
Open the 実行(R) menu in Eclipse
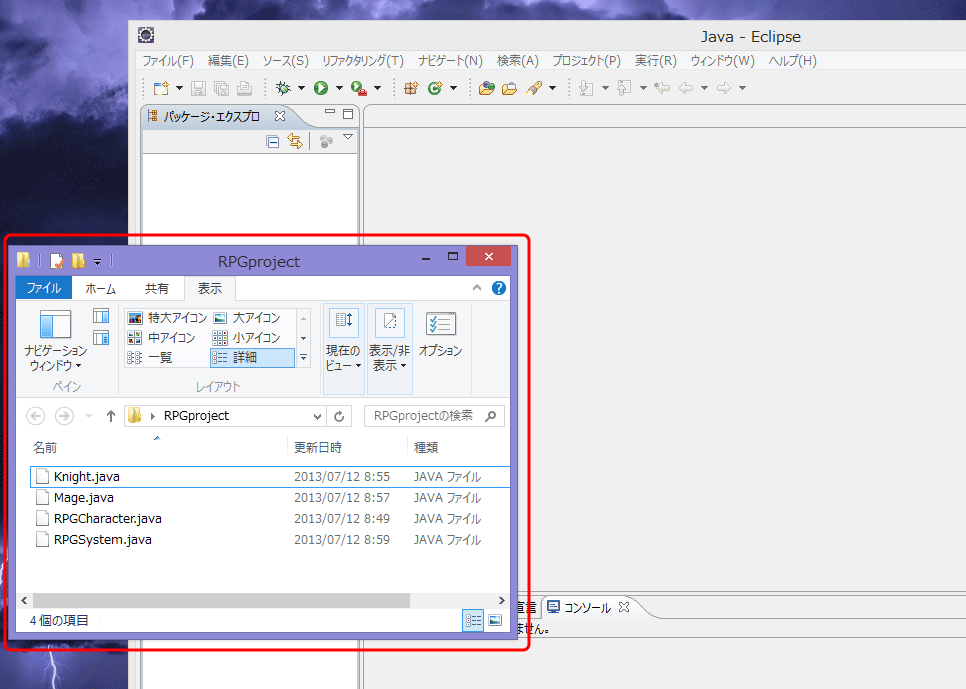click(x=656, y=61)
